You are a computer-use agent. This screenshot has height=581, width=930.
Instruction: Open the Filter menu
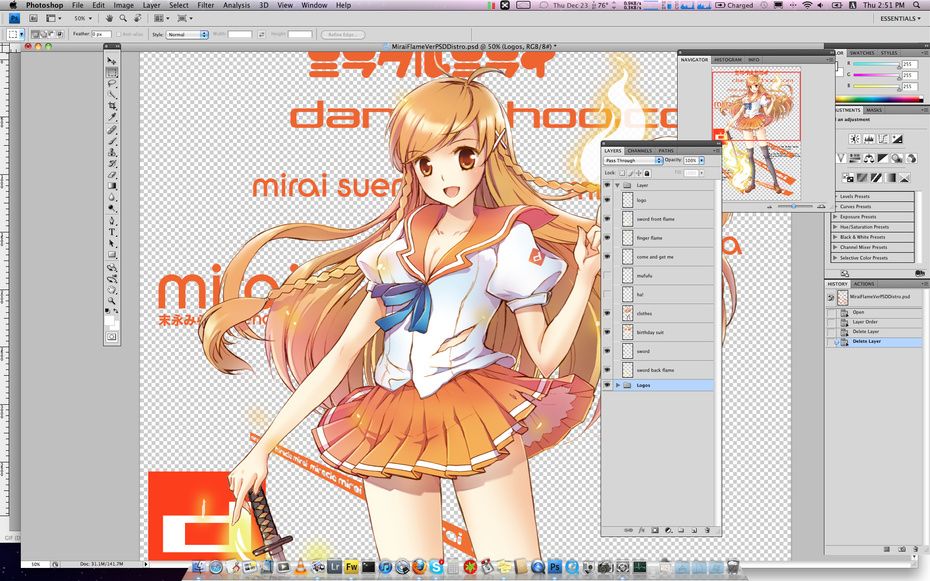tap(205, 5)
